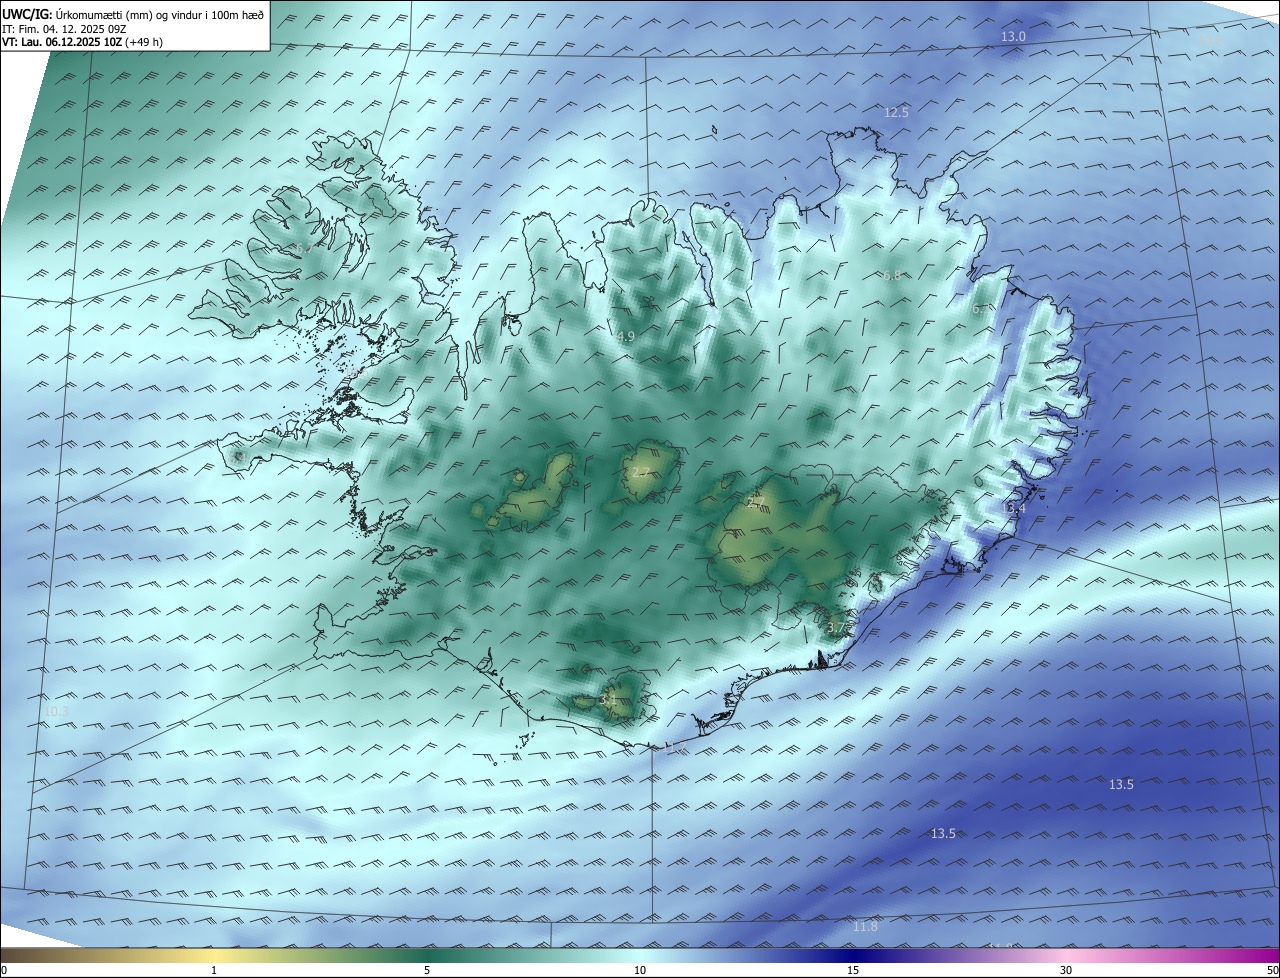1280x978 pixels.
Task: Click the 6.8 value label
Action: [x=892, y=275]
